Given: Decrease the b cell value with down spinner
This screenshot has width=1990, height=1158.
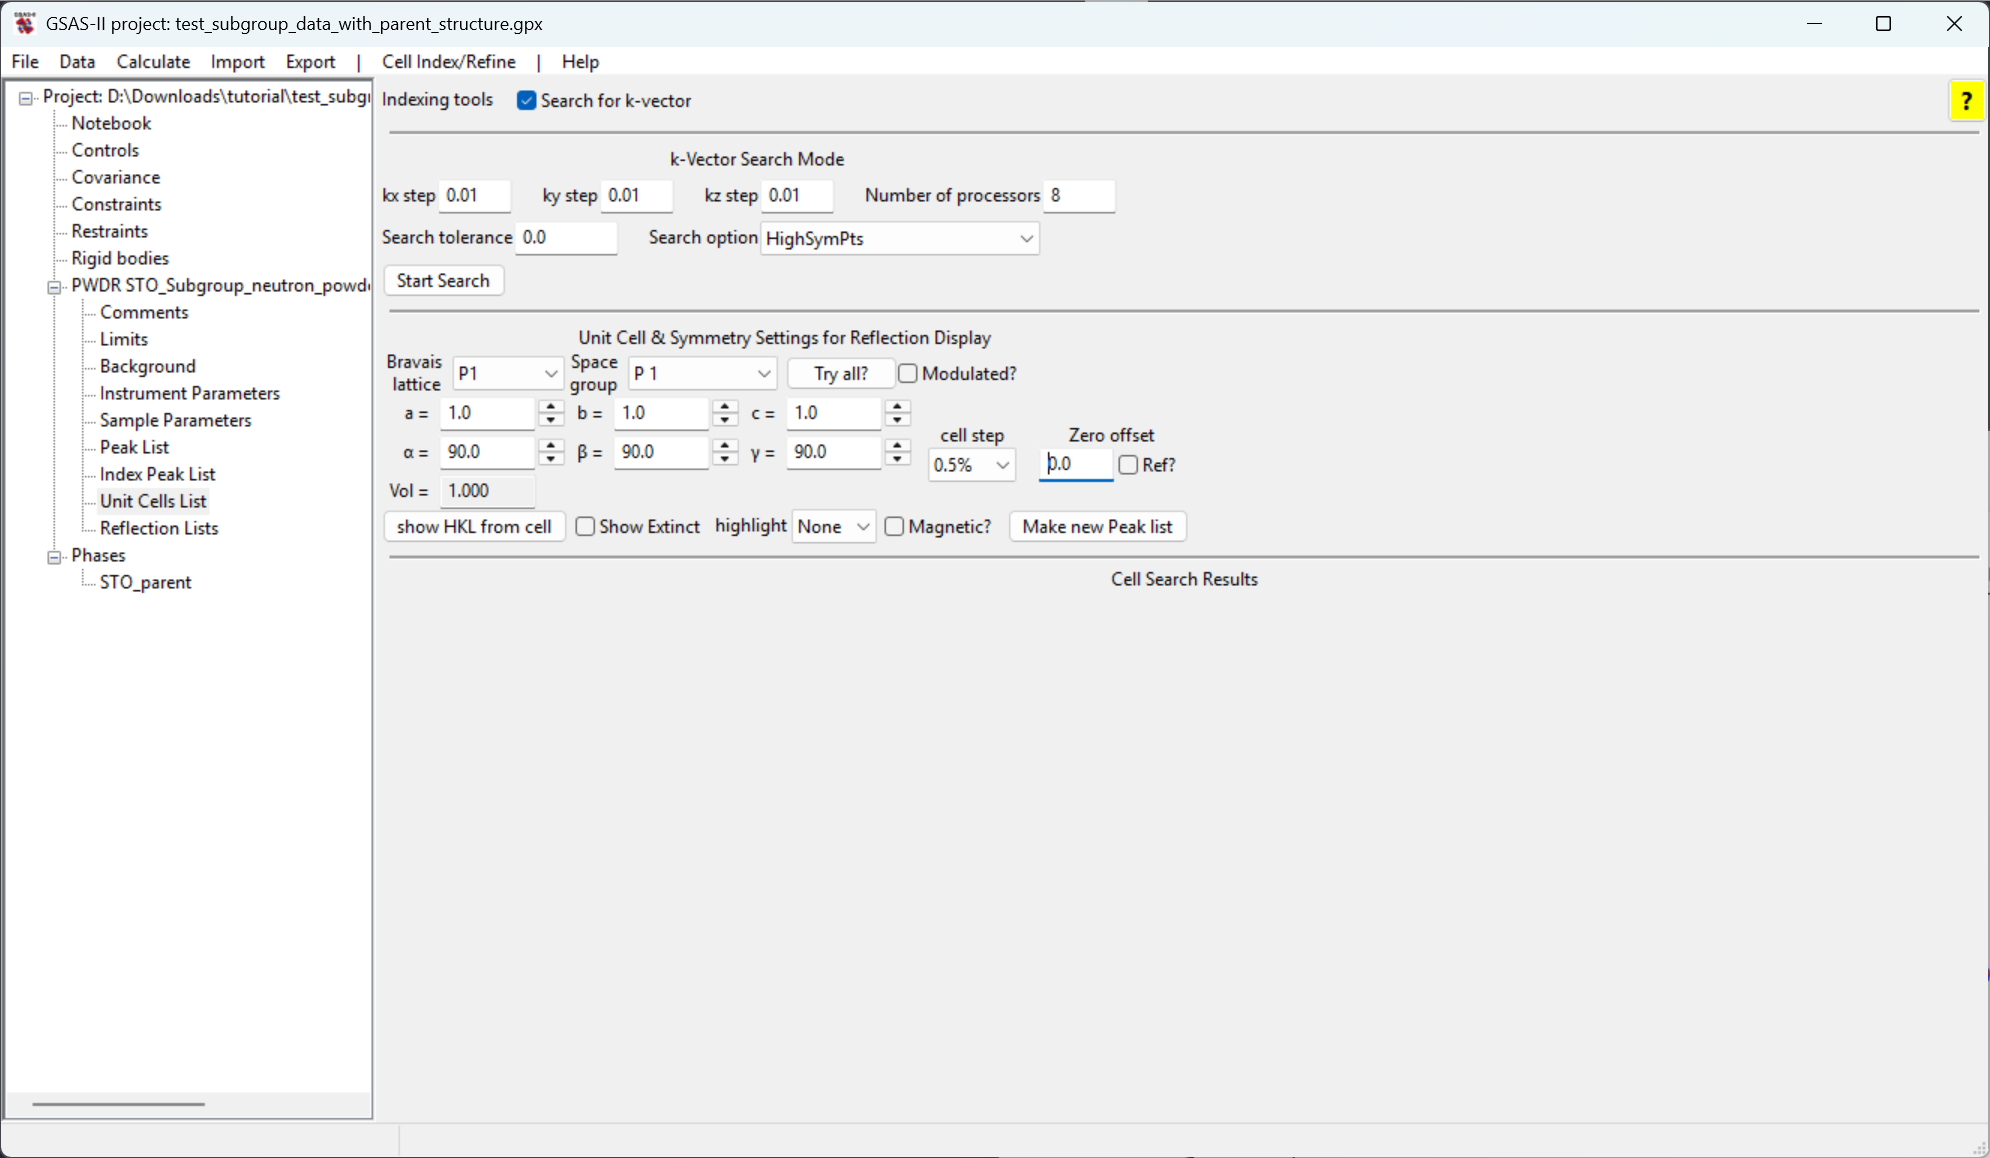Looking at the screenshot, I should tap(725, 420).
